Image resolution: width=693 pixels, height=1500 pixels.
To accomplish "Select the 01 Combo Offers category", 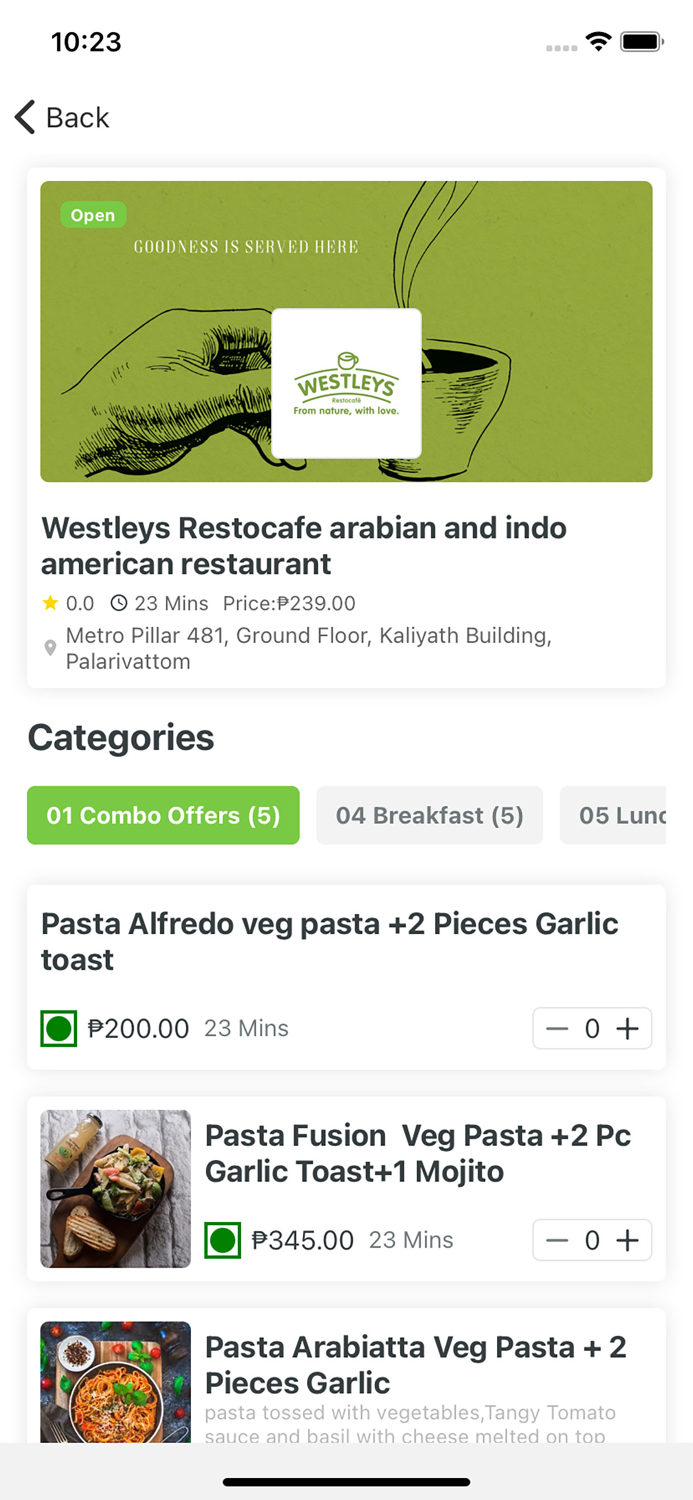I will (163, 815).
